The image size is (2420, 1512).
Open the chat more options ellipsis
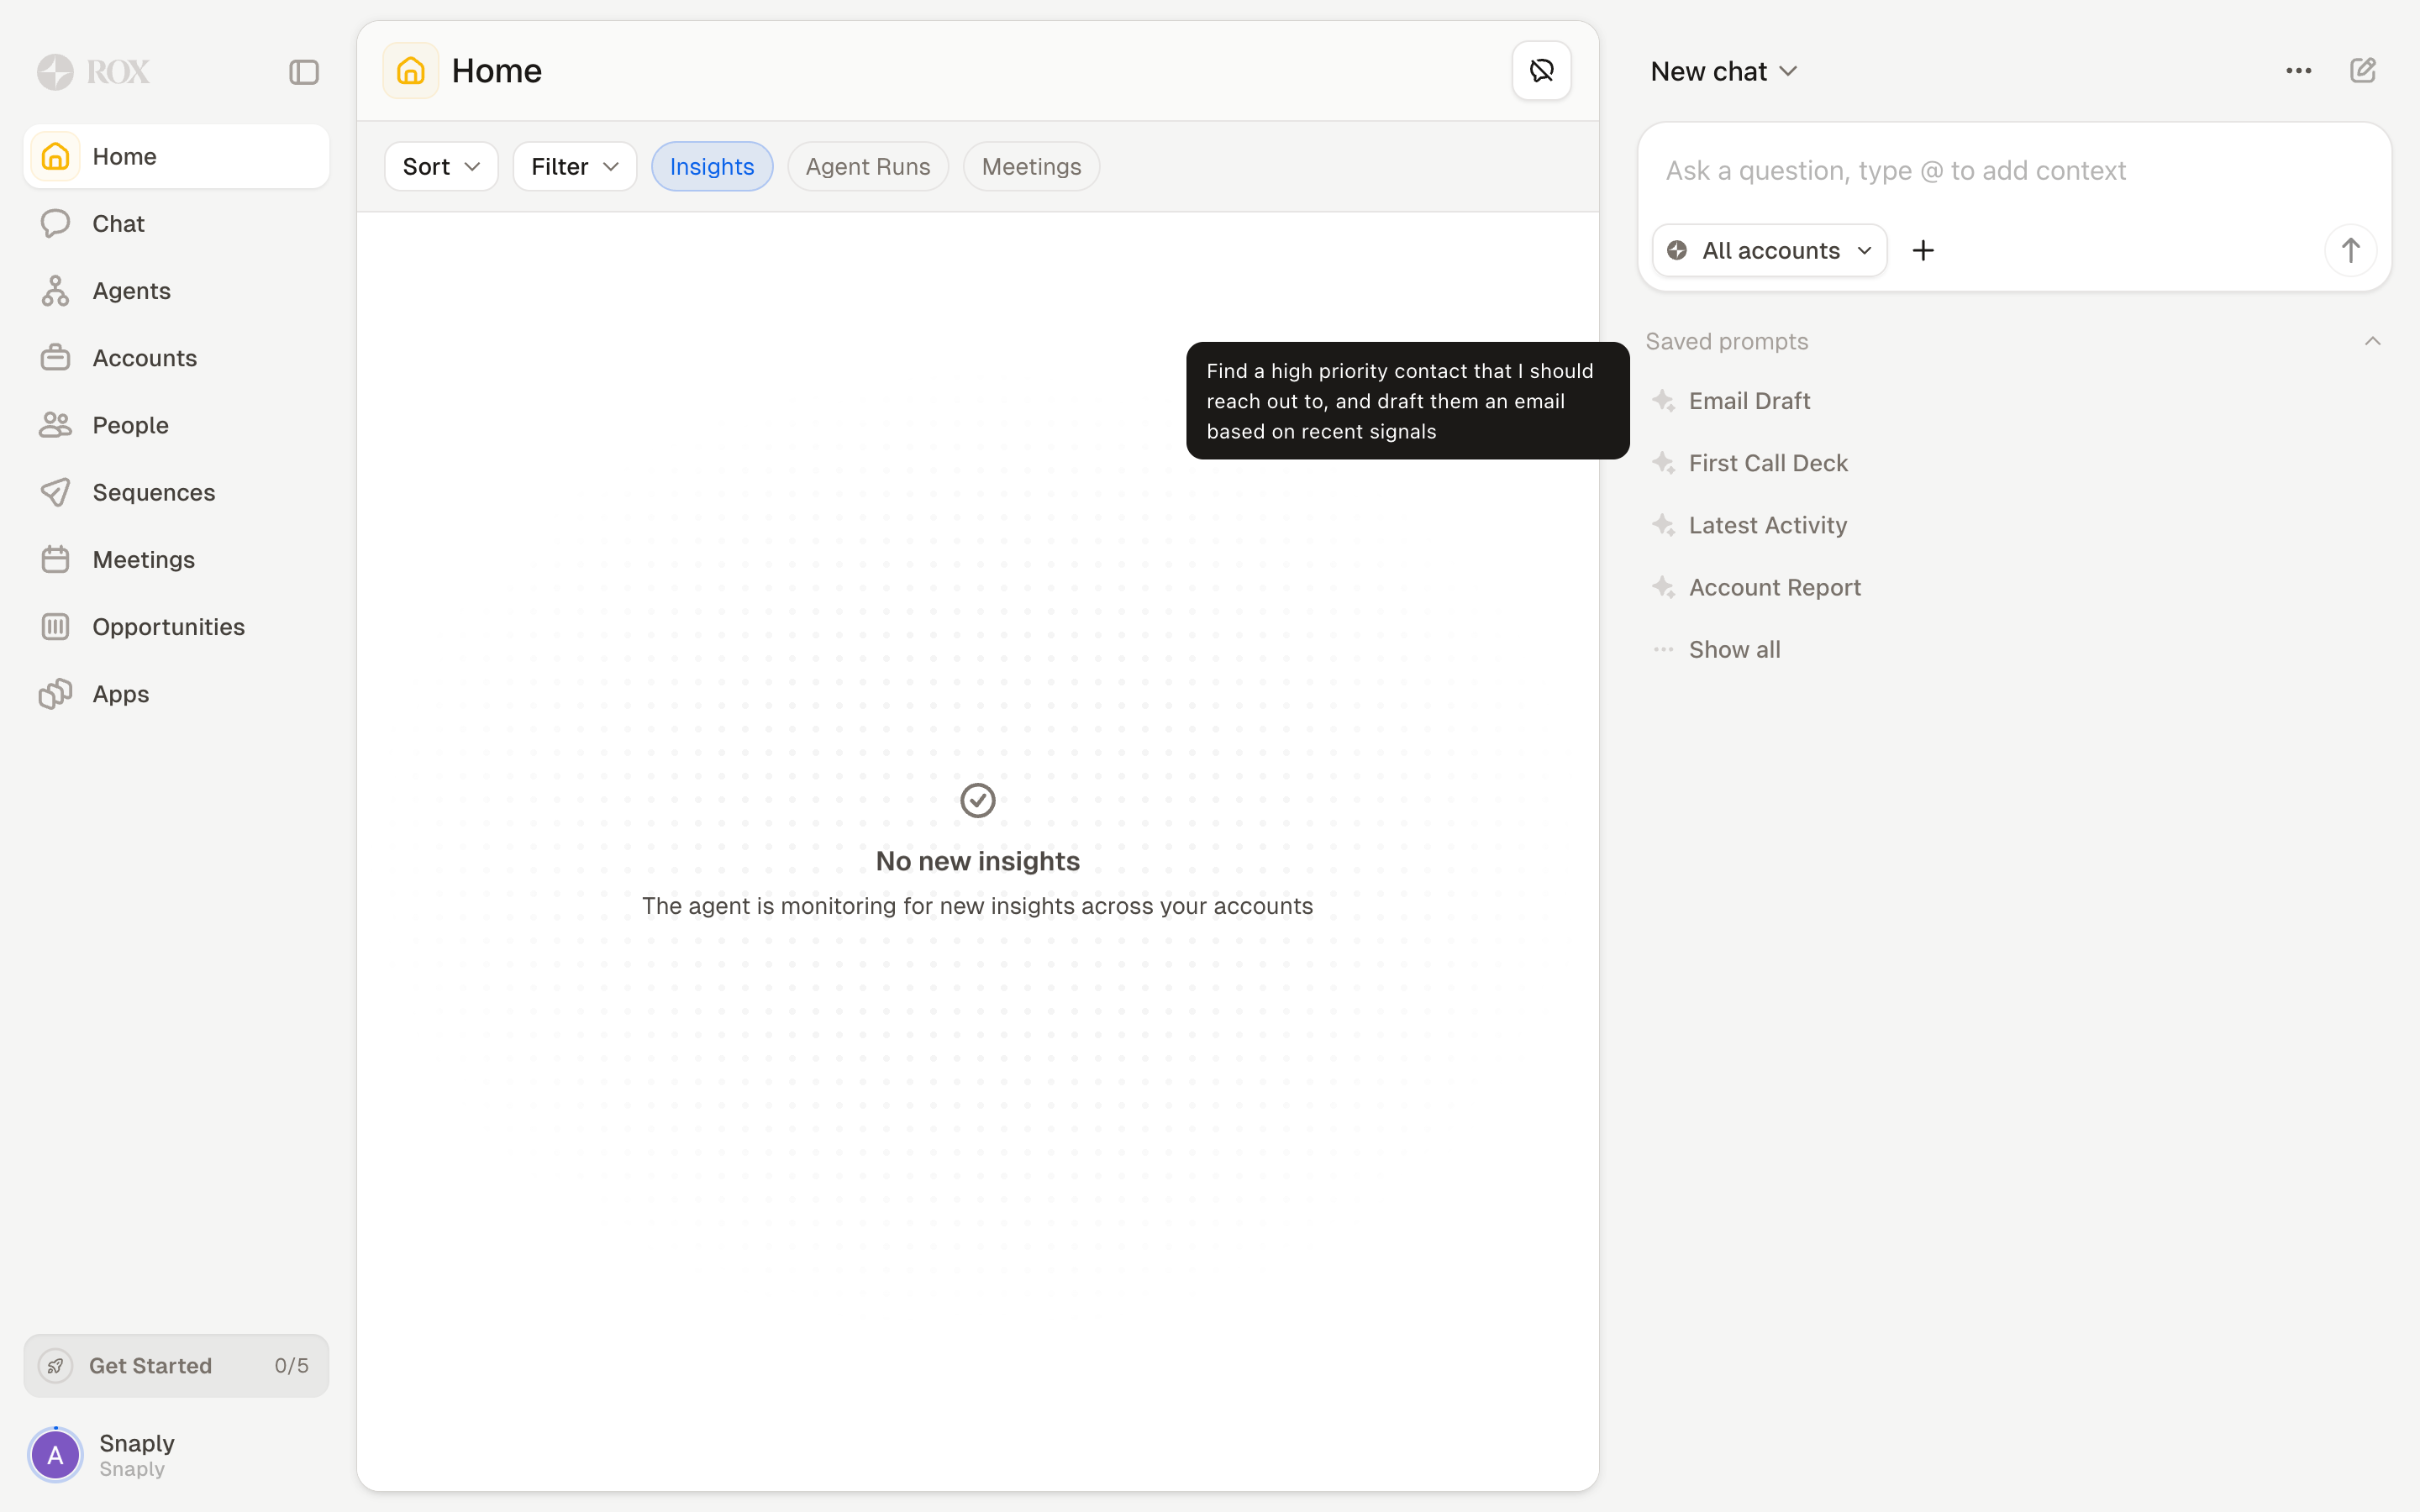click(2298, 71)
